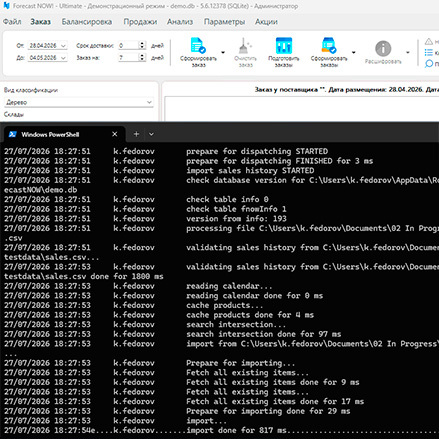
Task: Open the От date picker dropdown
Action: (x=63, y=45)
